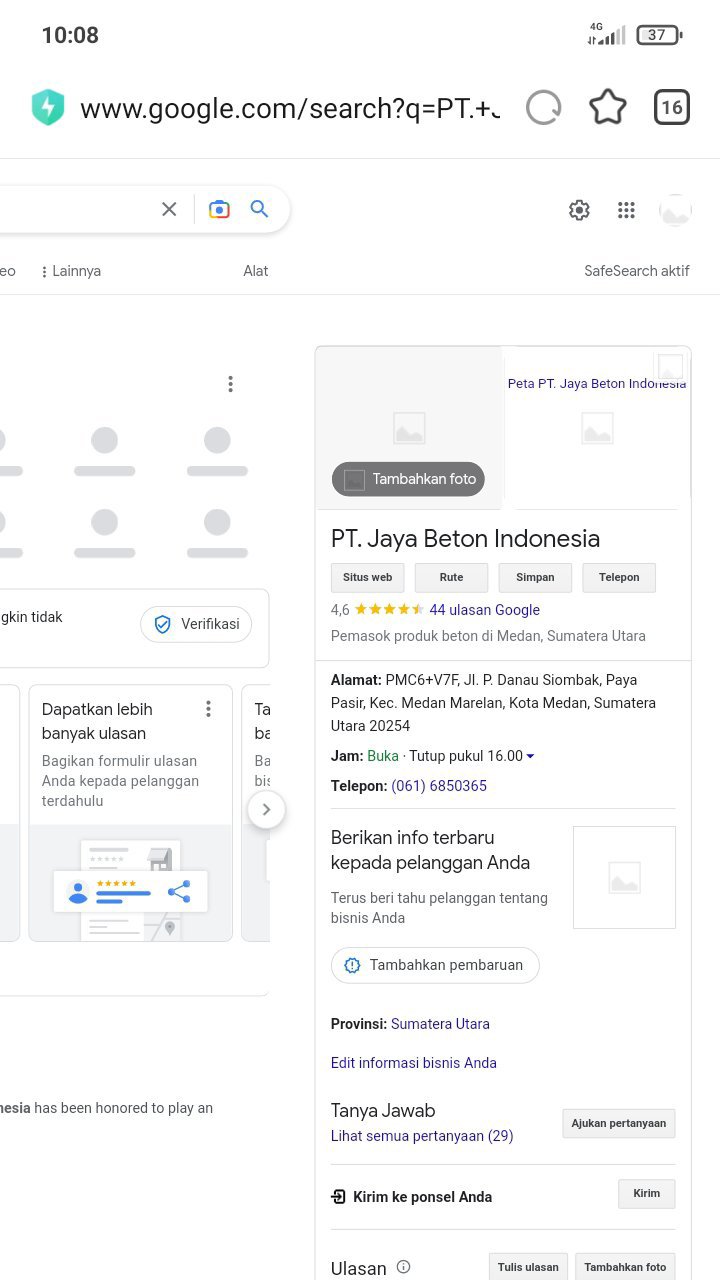Screen dimensions: 720x1280
Task: Clear the search box with X icon
Action: tap(169, 209)
